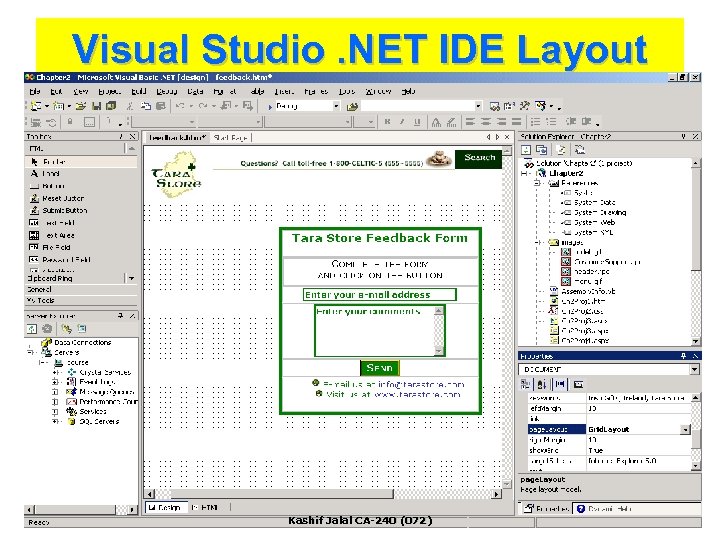This screenshot has width=720, height=540.
Task: Open the Build menu
Action: click(x=139, y=91)
